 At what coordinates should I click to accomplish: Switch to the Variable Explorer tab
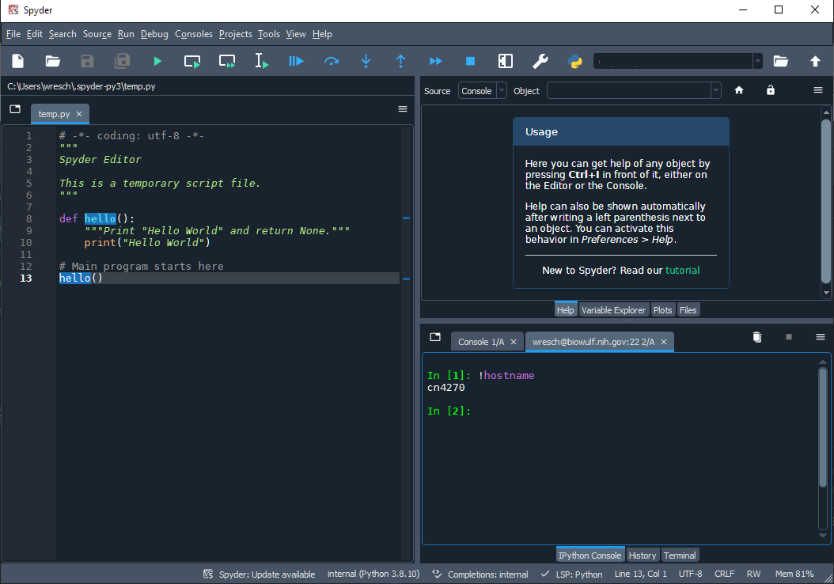point(613,310)
